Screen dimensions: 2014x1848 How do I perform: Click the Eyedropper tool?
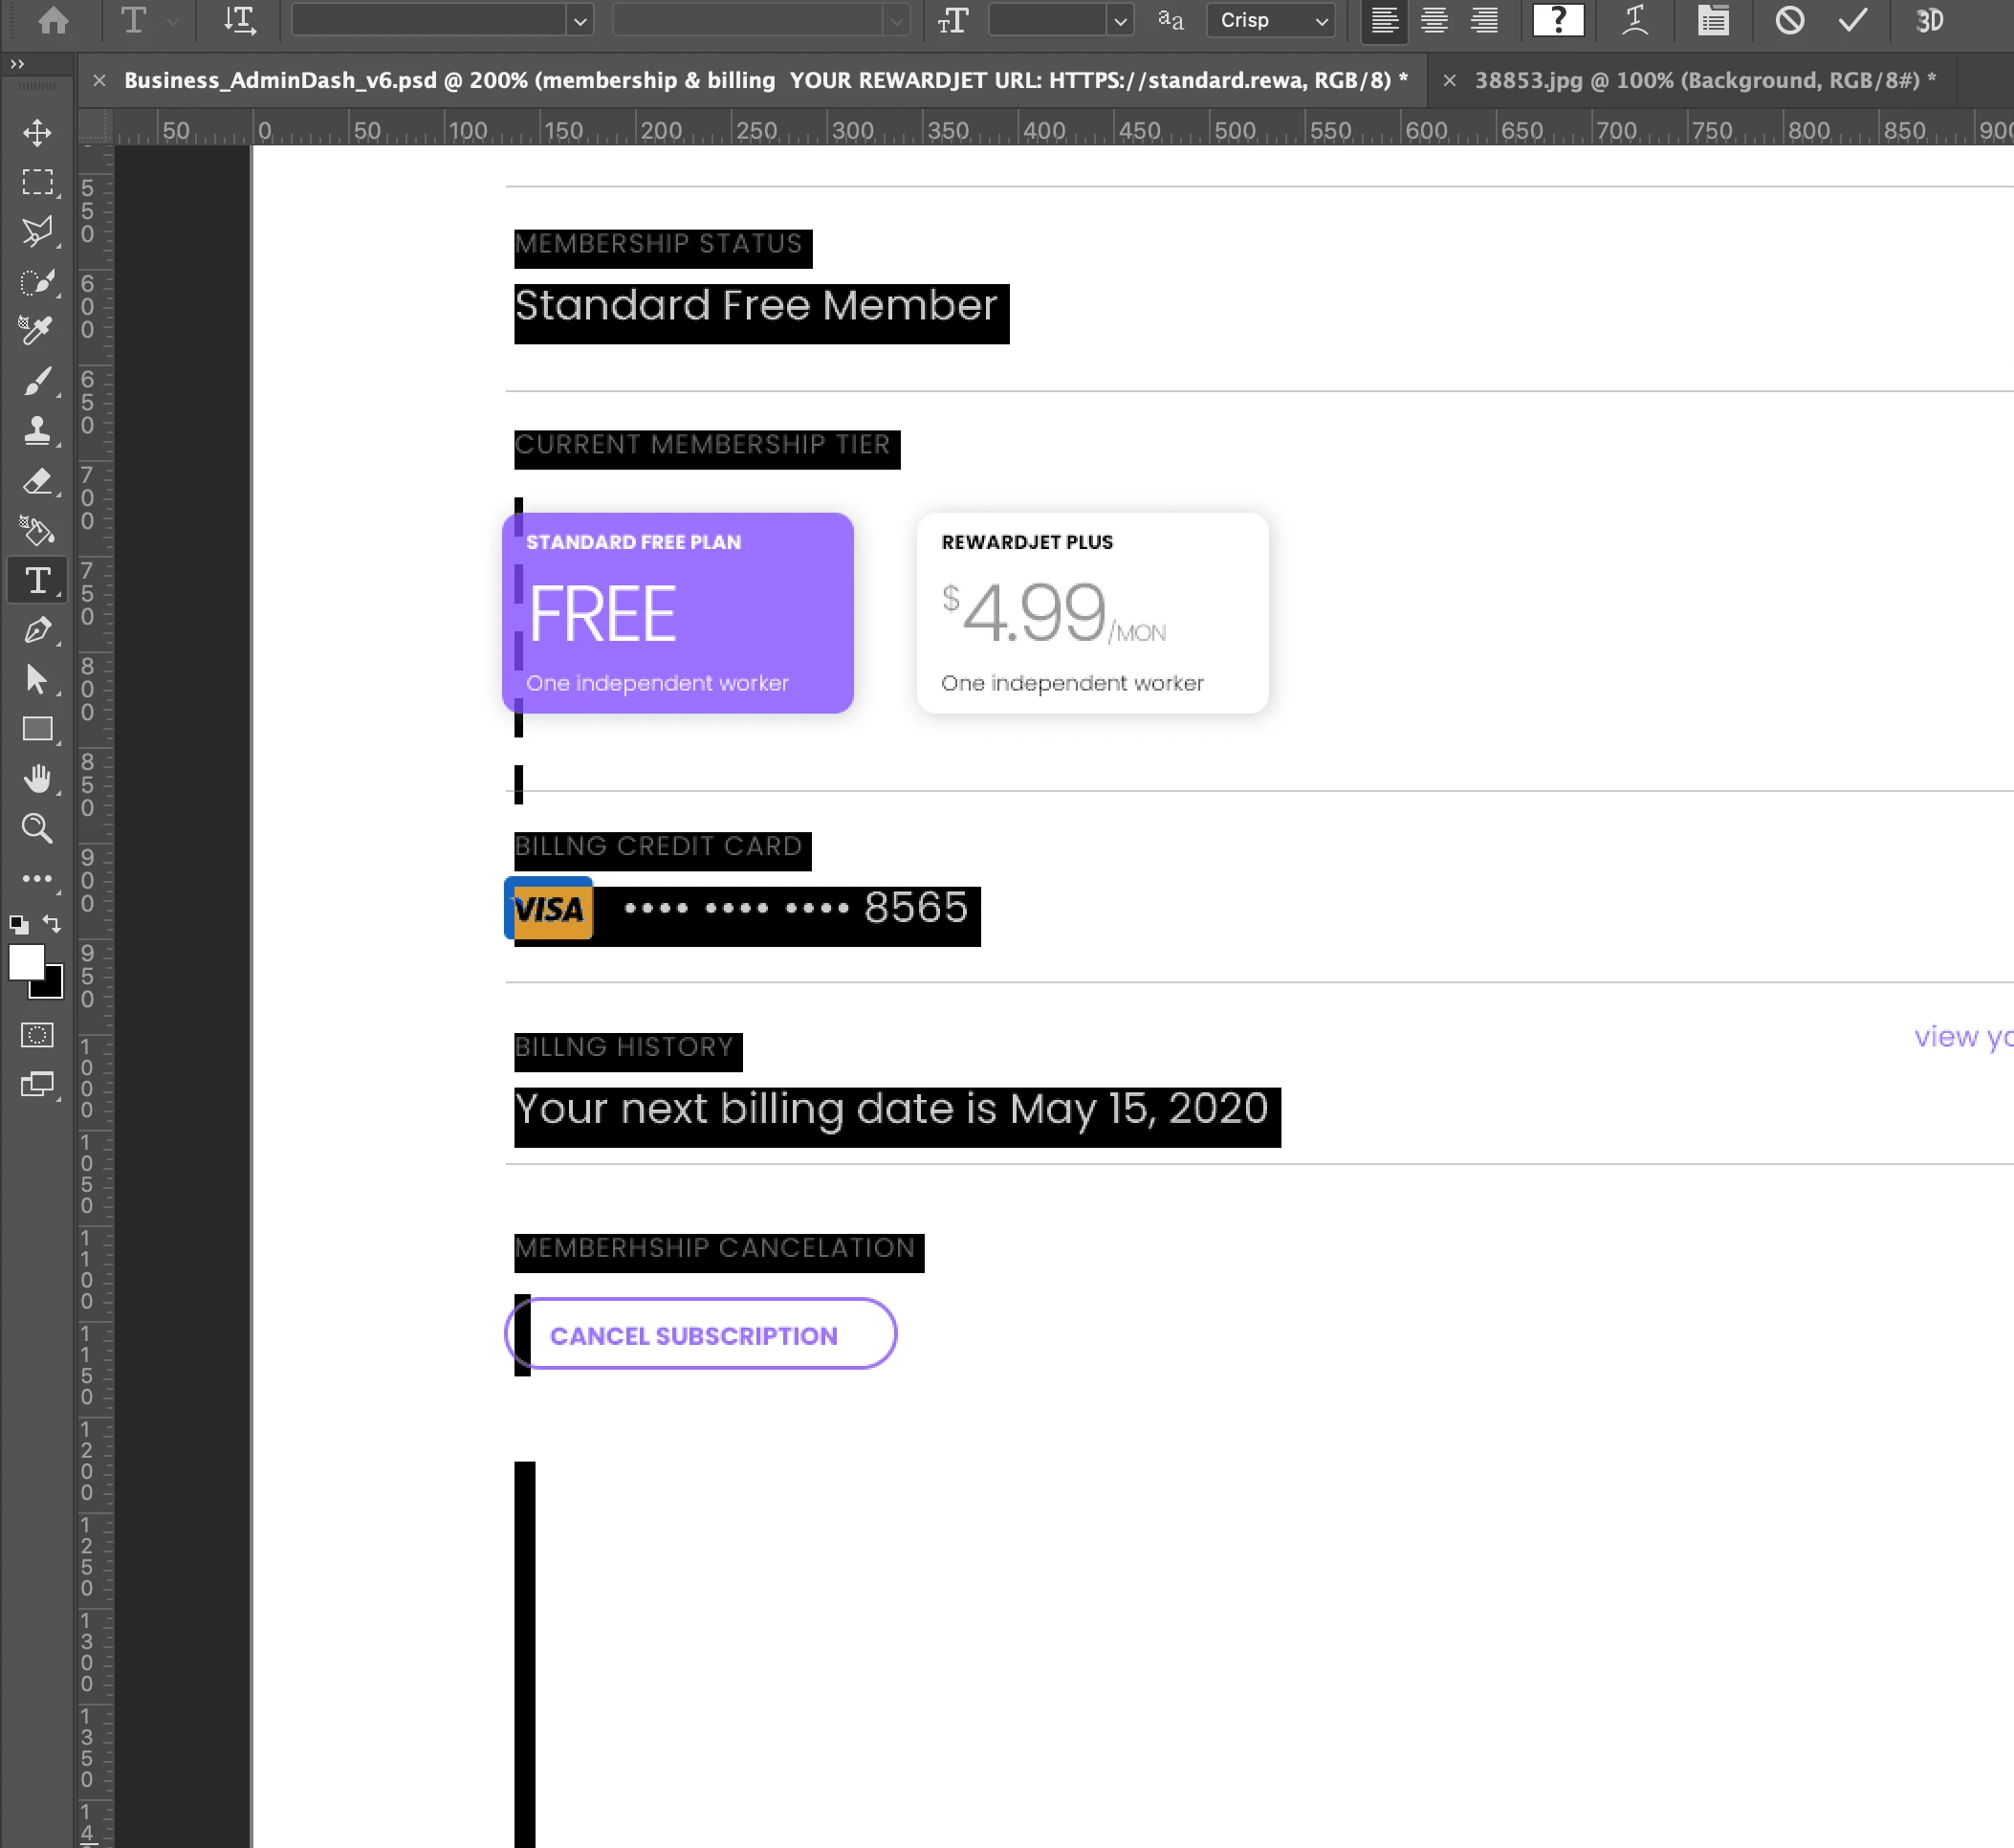pos(37,330)
